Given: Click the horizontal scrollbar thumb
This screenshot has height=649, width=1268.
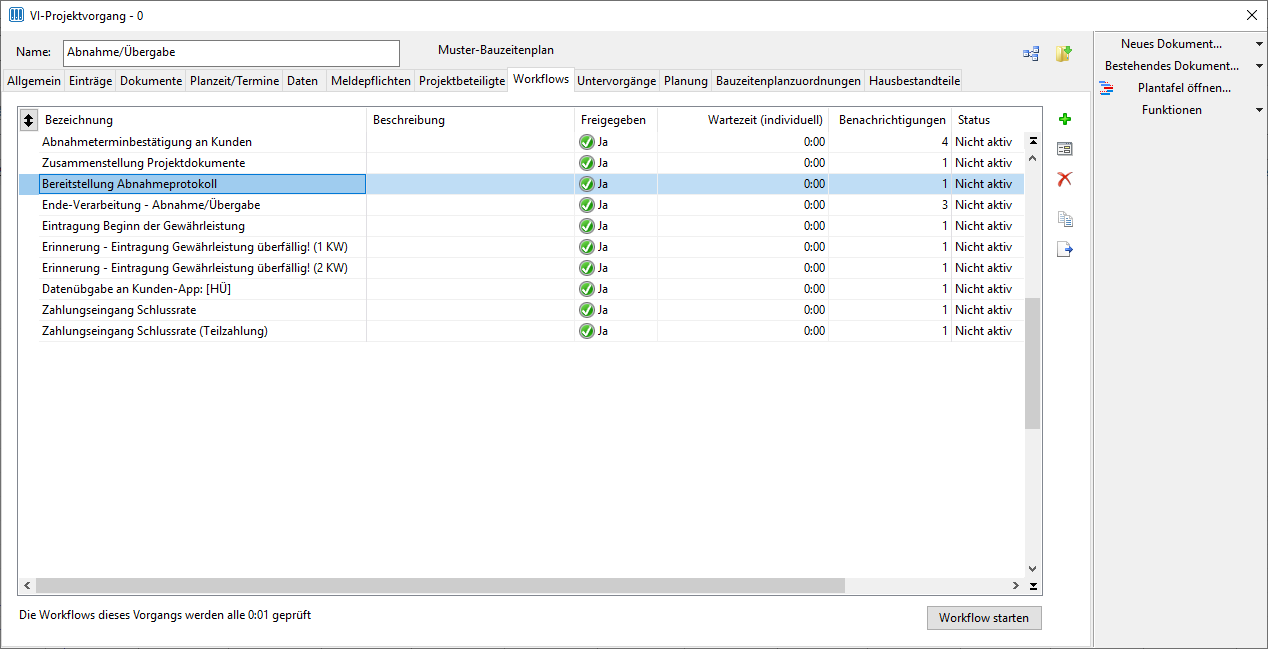Looking at the screenshot, I should [440, 586].
